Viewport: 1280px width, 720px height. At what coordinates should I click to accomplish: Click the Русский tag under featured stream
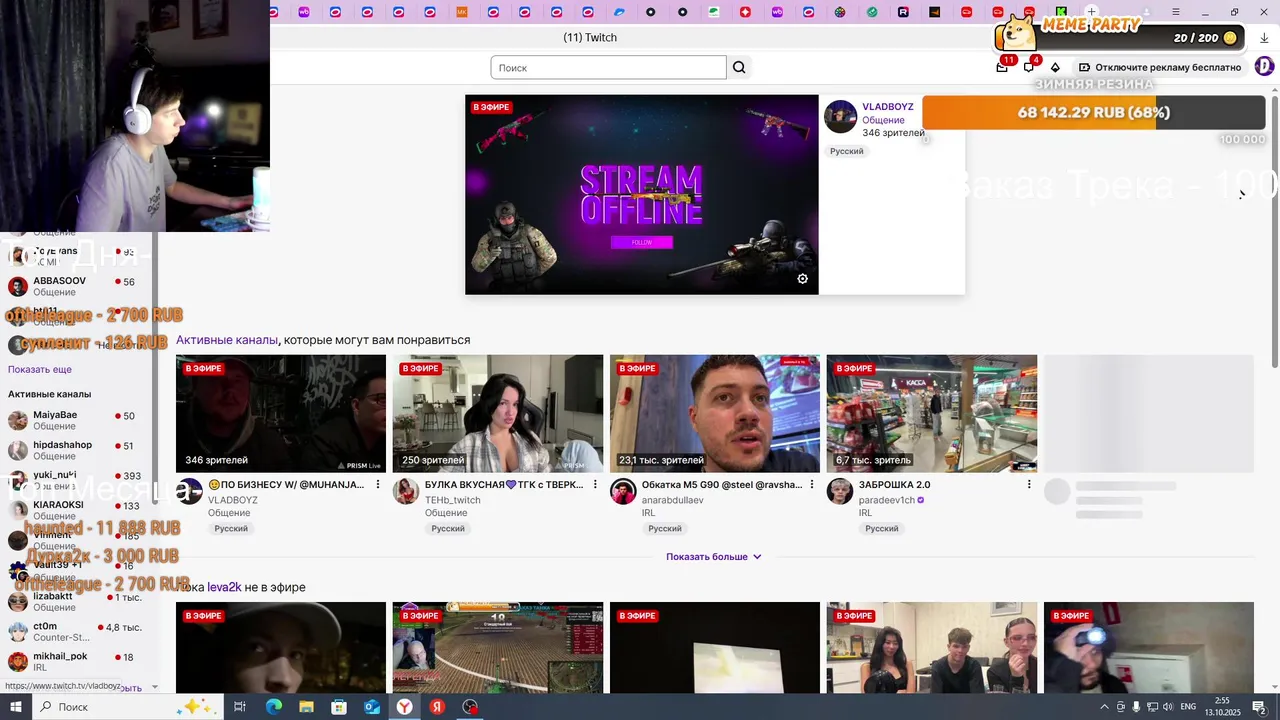(846, 151)
